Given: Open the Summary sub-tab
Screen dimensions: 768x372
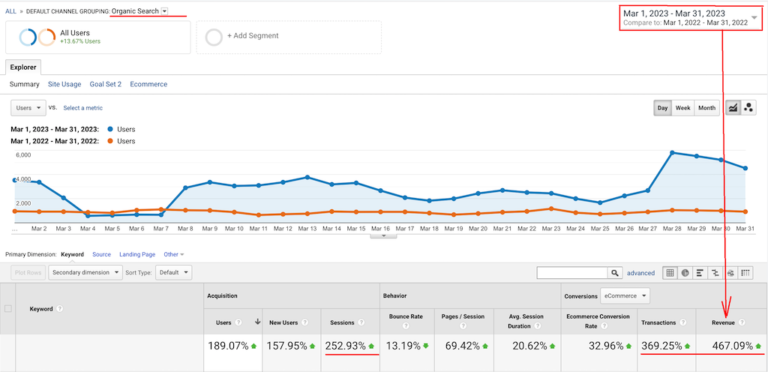Looking at the screenshot, I should [24, 84].
